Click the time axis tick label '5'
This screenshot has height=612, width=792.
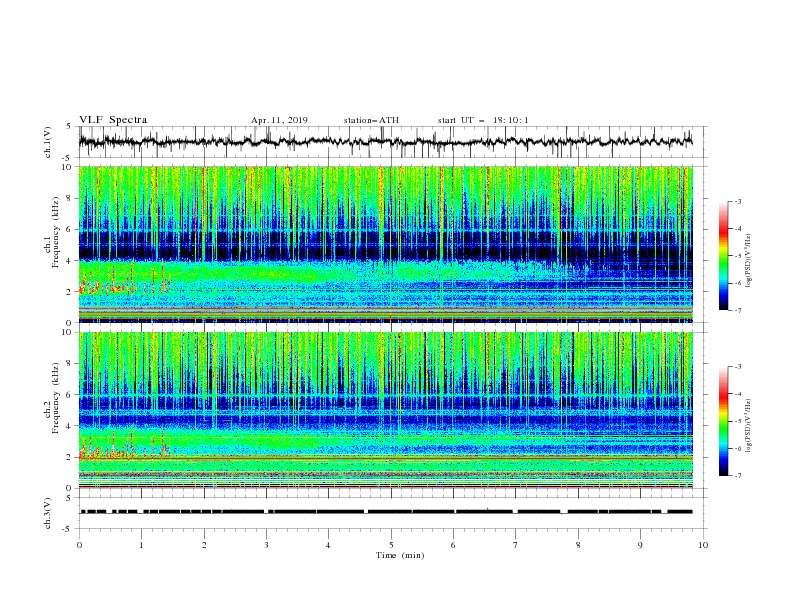point(391,545)
